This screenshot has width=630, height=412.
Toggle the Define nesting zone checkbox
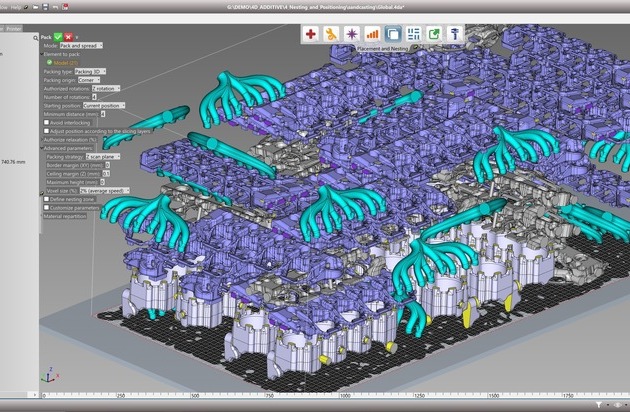45,198
